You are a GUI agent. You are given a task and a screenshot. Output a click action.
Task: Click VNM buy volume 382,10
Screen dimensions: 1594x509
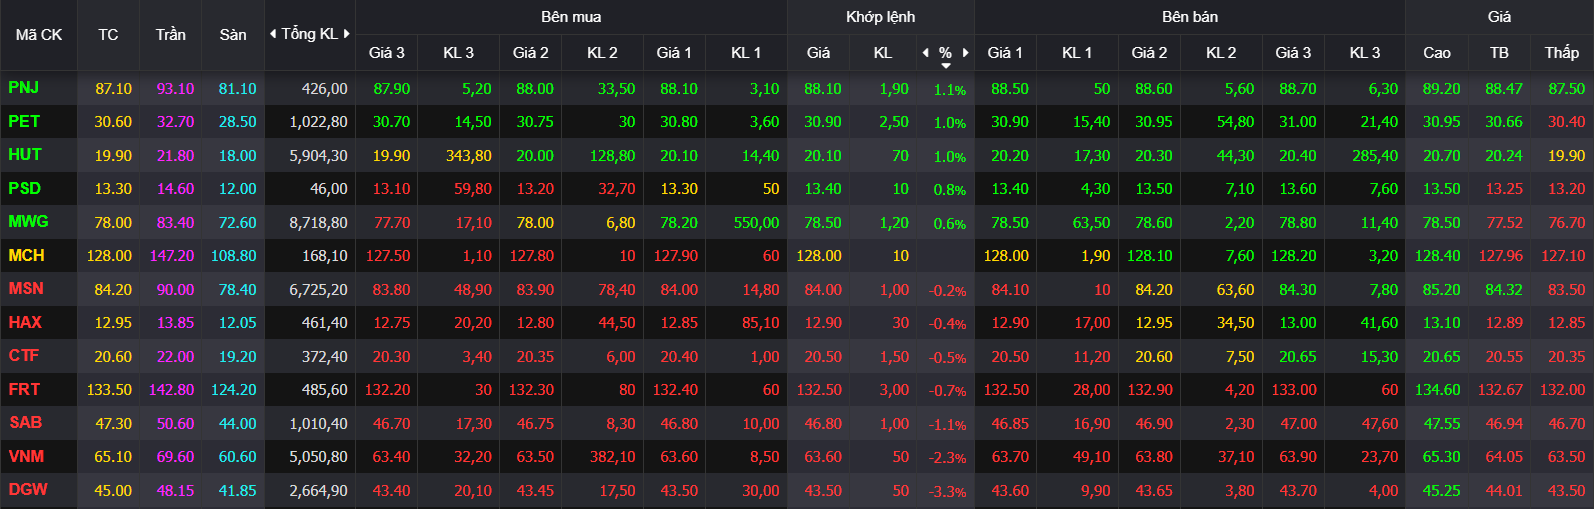613,457
